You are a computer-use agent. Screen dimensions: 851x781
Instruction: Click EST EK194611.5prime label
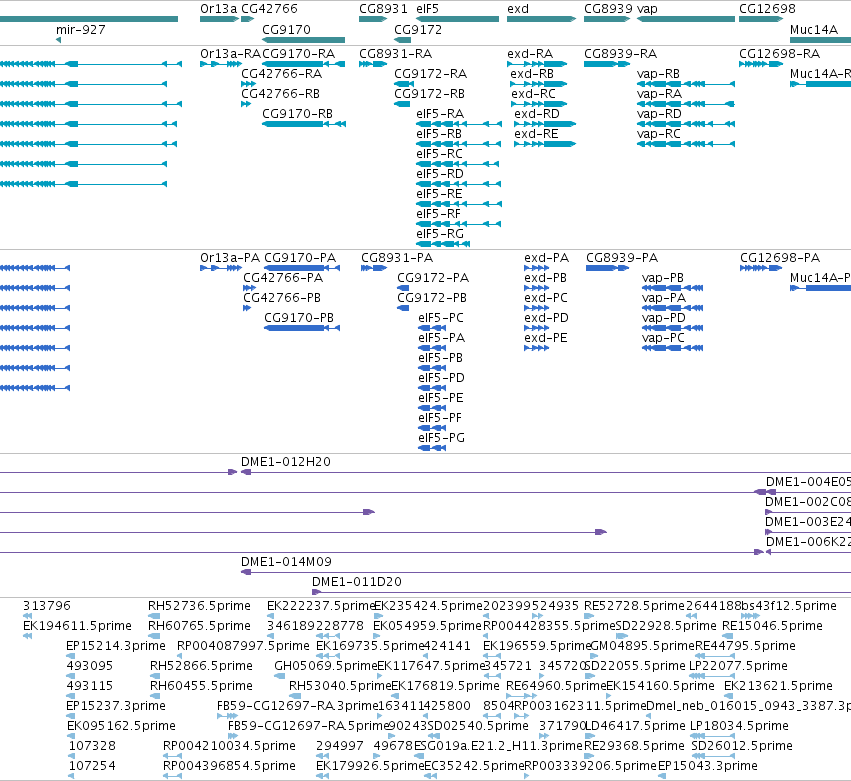point(77,626)
